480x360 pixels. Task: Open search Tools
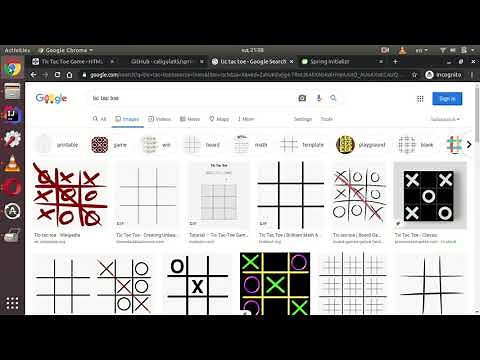pyautogui.click(x=327, y=119)
